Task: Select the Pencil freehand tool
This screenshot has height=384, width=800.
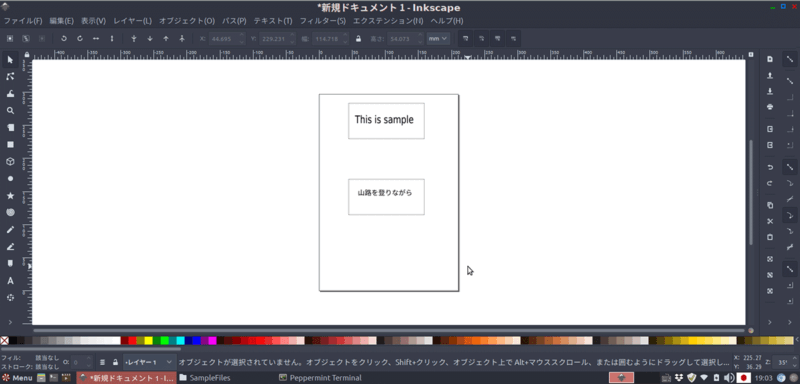Action: pyautogui.click(x=10, y=230)
